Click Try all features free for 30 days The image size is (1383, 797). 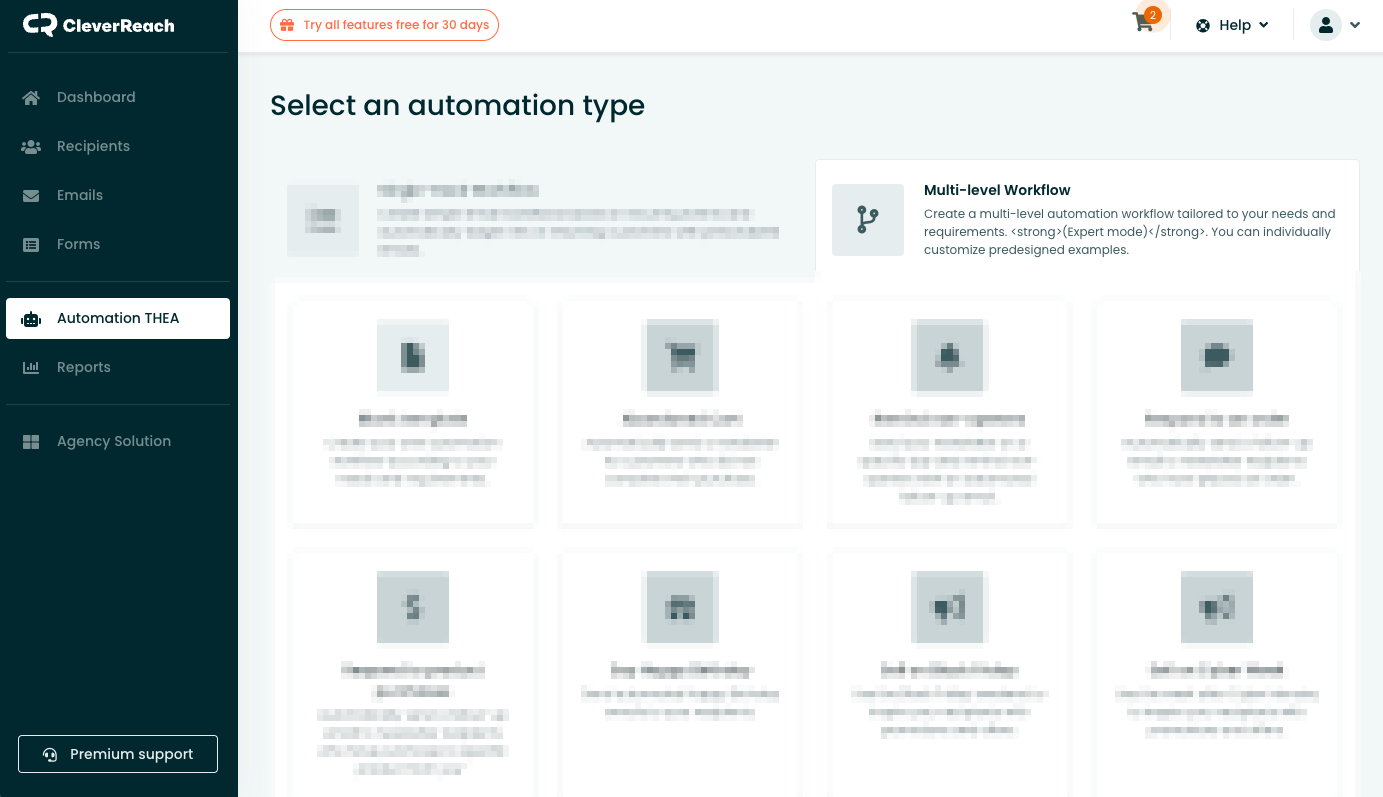tap(384, 25)
